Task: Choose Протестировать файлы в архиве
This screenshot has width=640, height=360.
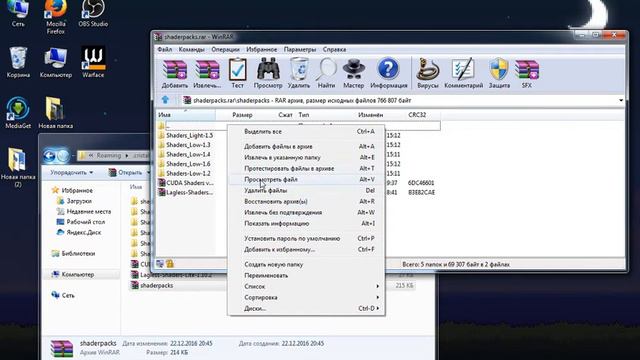Action: click(306, 168)
